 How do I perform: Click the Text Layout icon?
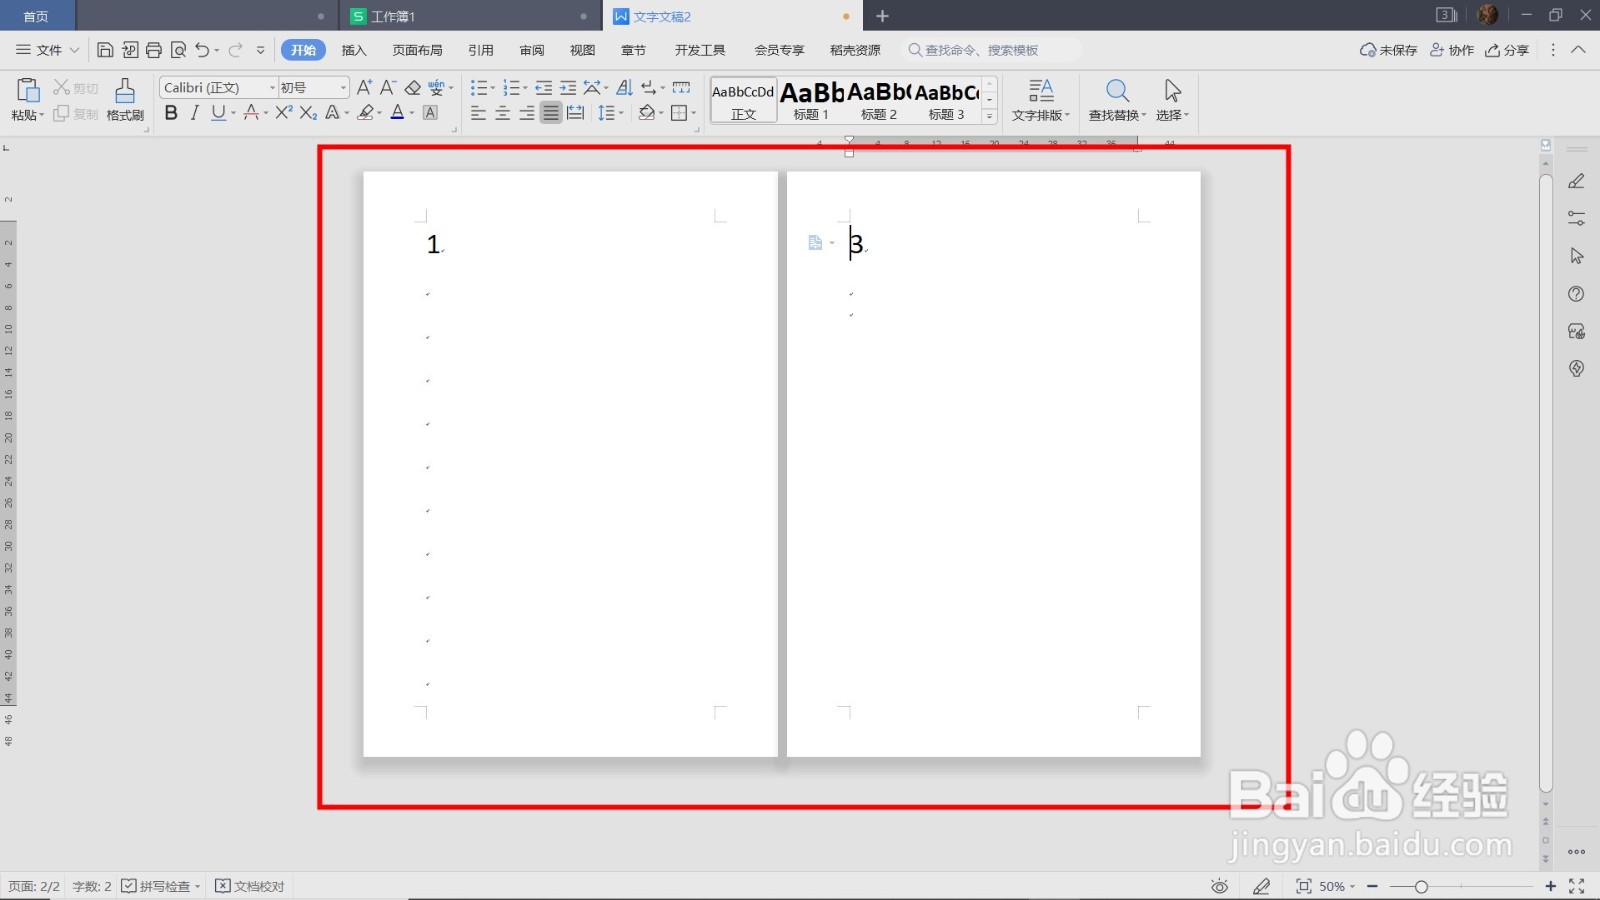[x=1041, y=91]
